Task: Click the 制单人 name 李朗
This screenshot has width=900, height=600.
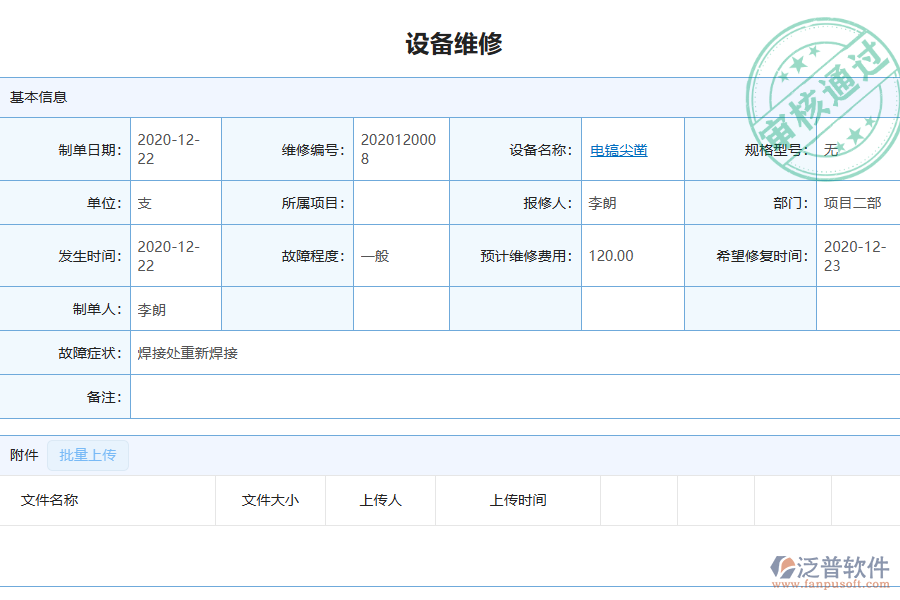Action: (149, 308)
